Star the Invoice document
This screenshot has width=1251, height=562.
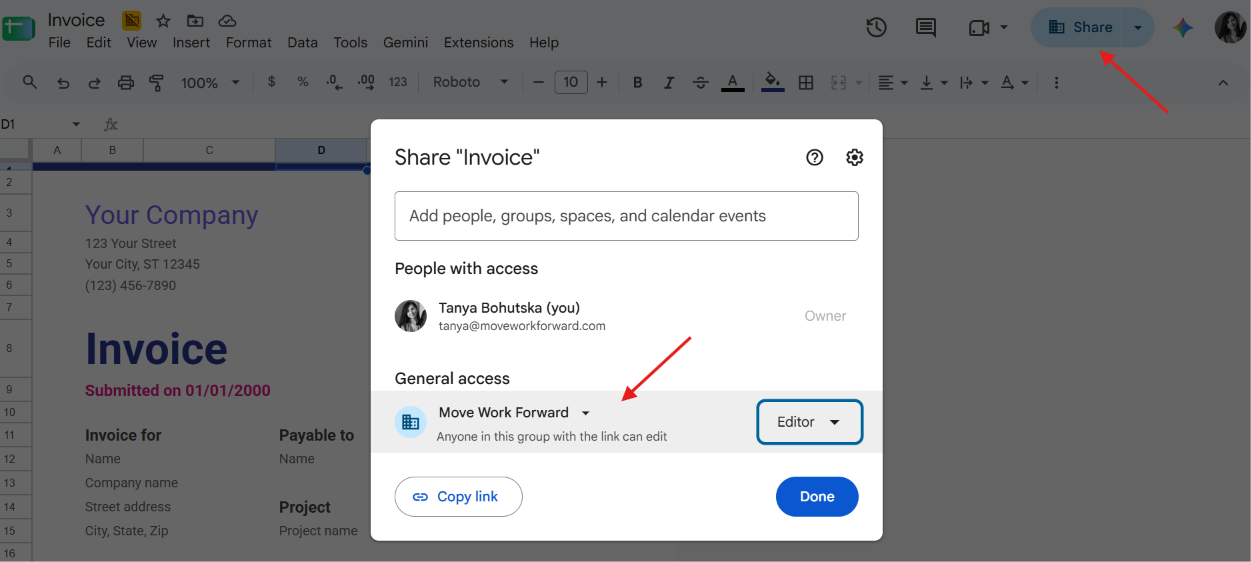[163, 21]
